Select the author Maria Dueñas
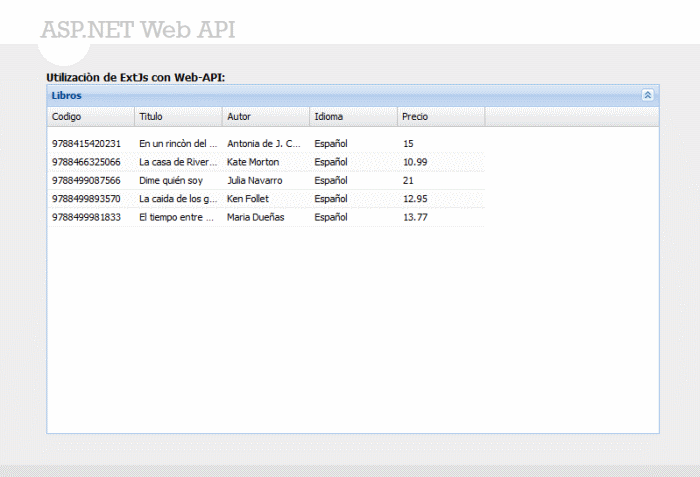 (255, 217)
